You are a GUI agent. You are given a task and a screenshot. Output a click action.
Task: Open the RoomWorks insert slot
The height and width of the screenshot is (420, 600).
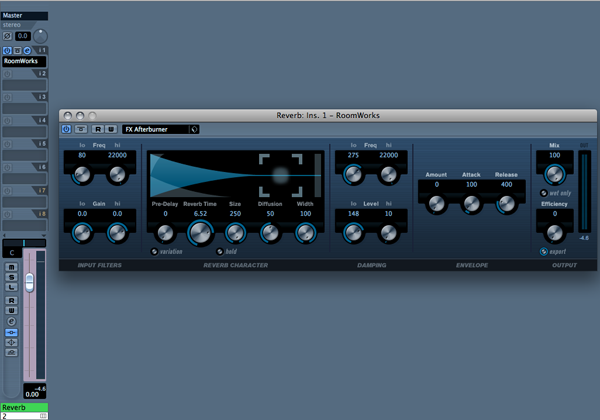(24, 61)
